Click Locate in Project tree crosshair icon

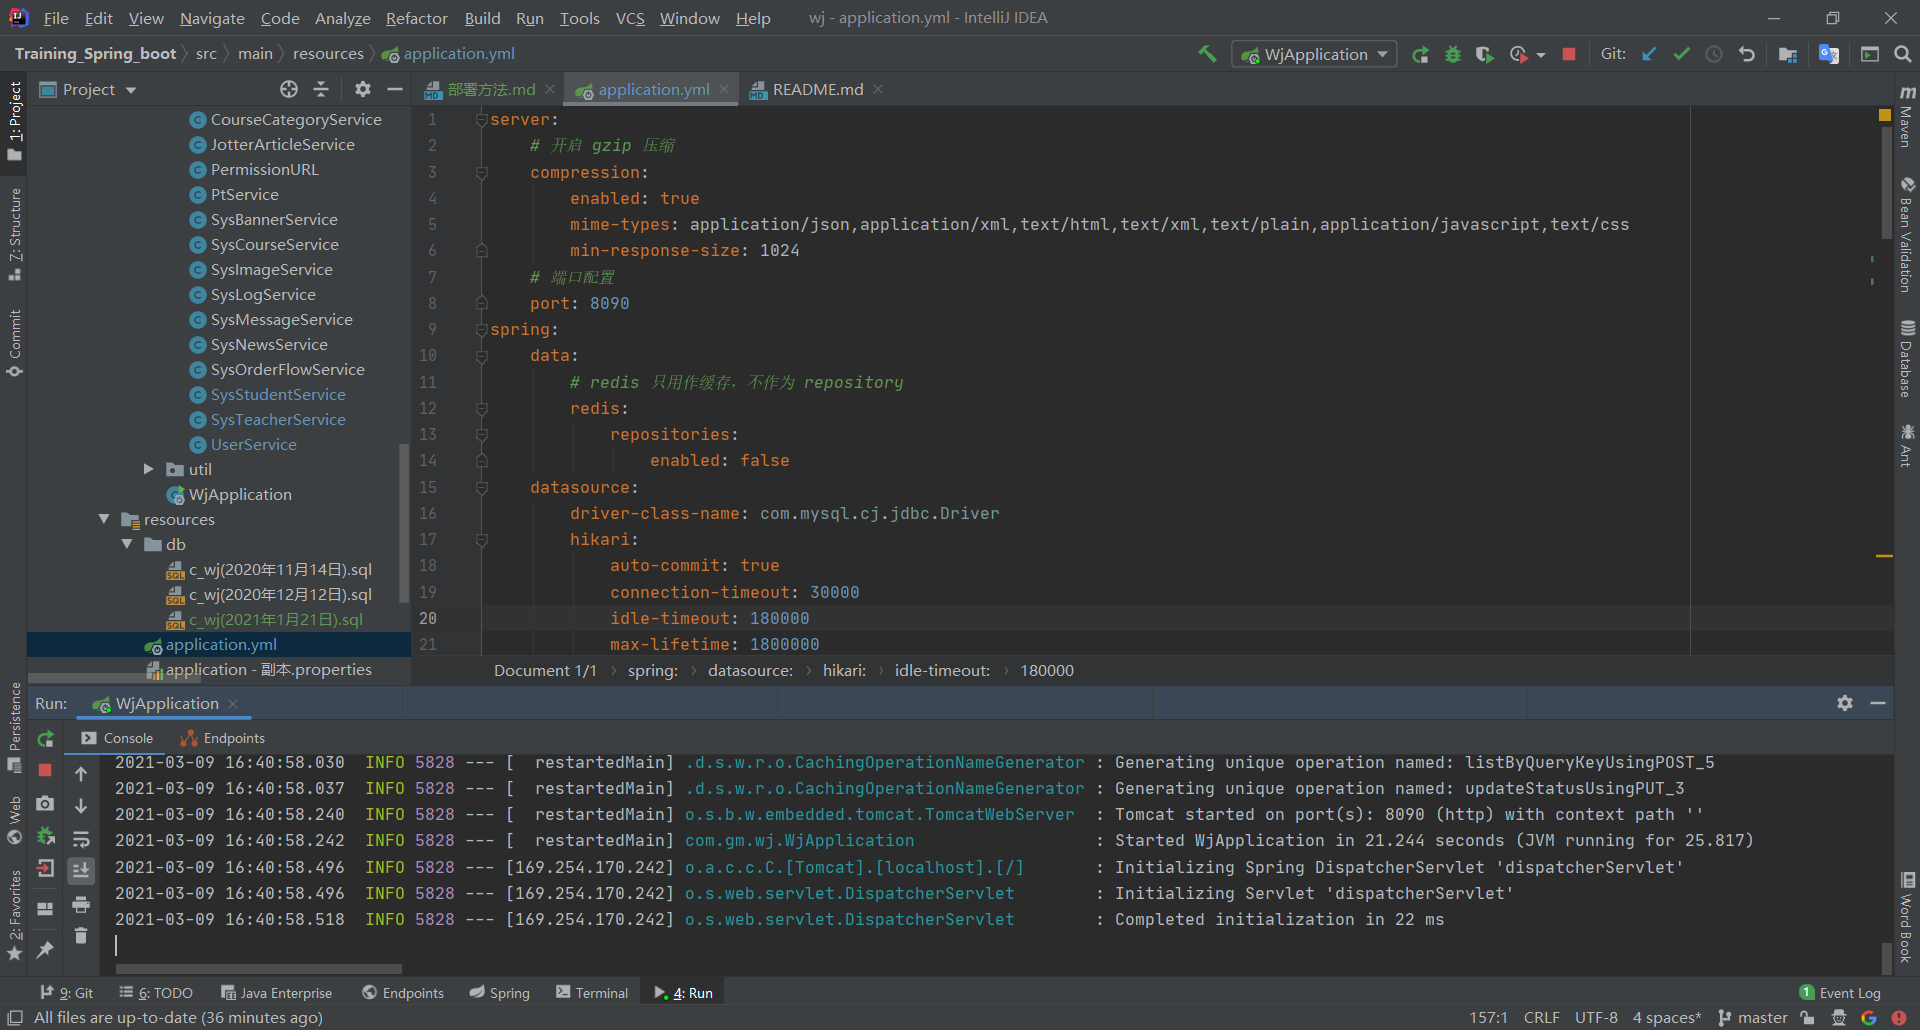coord(289,89)
